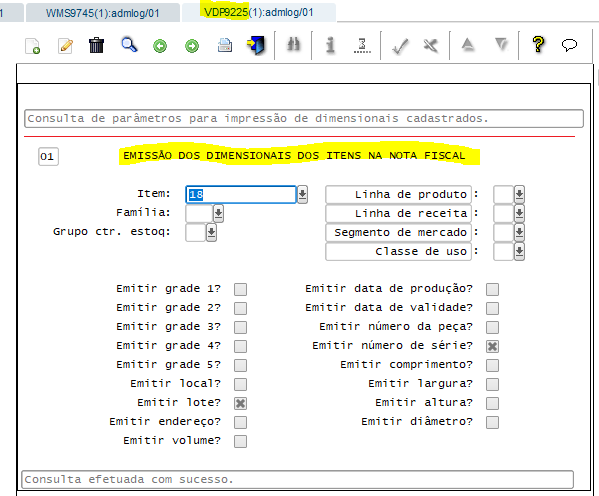599x496 pixels.
Task: Open the Linha de produto lookup arrow
Action: coord(519,195)
